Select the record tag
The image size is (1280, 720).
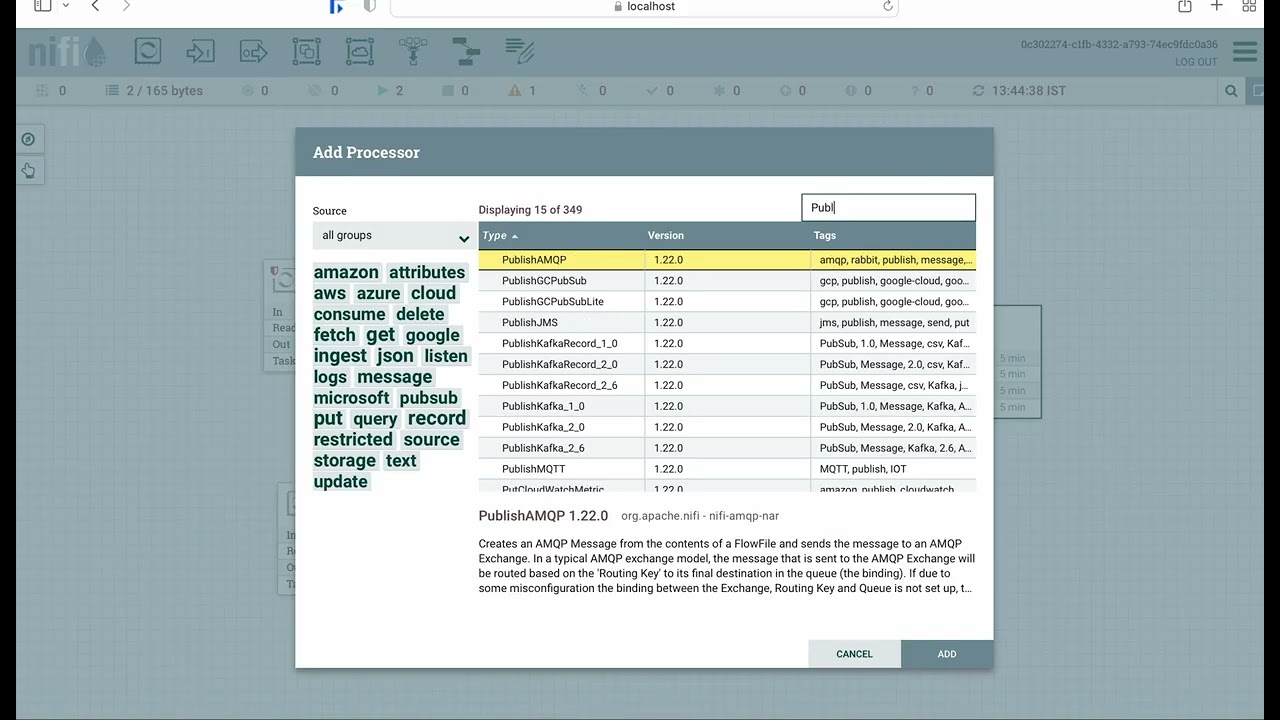pos(436,419)
